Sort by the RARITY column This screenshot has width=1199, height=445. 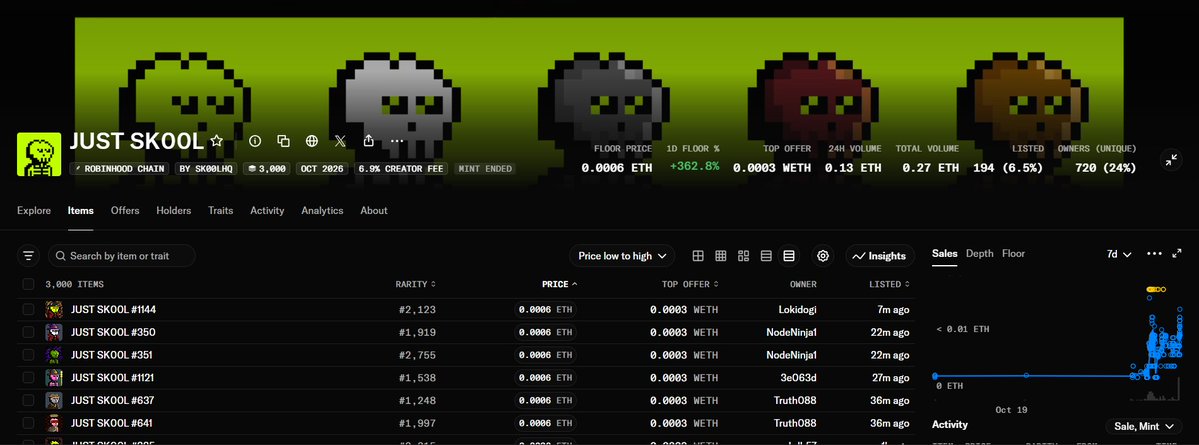415,284
